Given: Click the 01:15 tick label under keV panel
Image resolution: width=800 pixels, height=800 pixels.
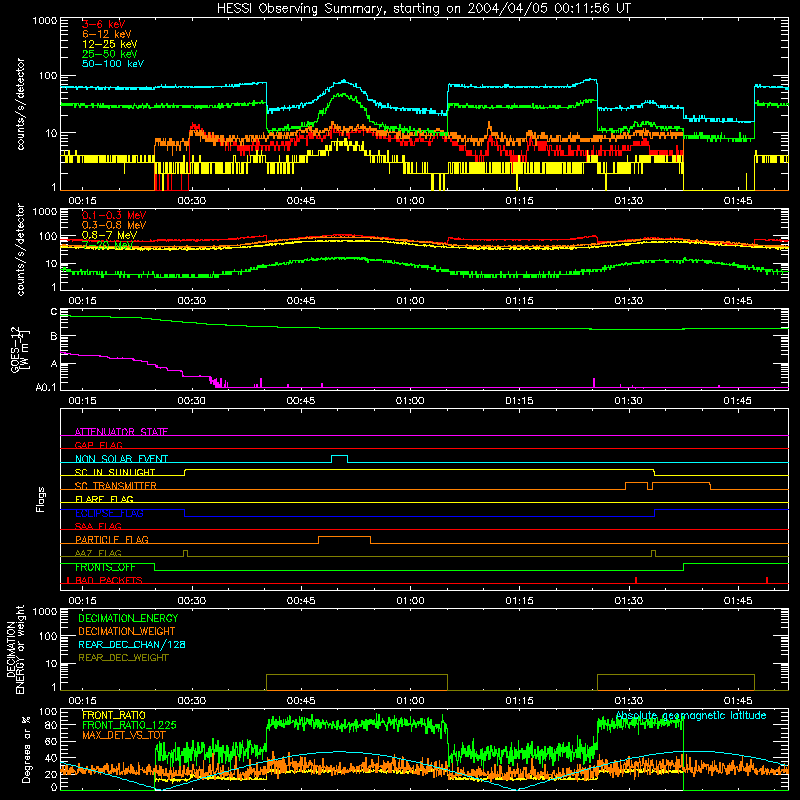Looking at the screenshot, I should (x=519, y=201).
